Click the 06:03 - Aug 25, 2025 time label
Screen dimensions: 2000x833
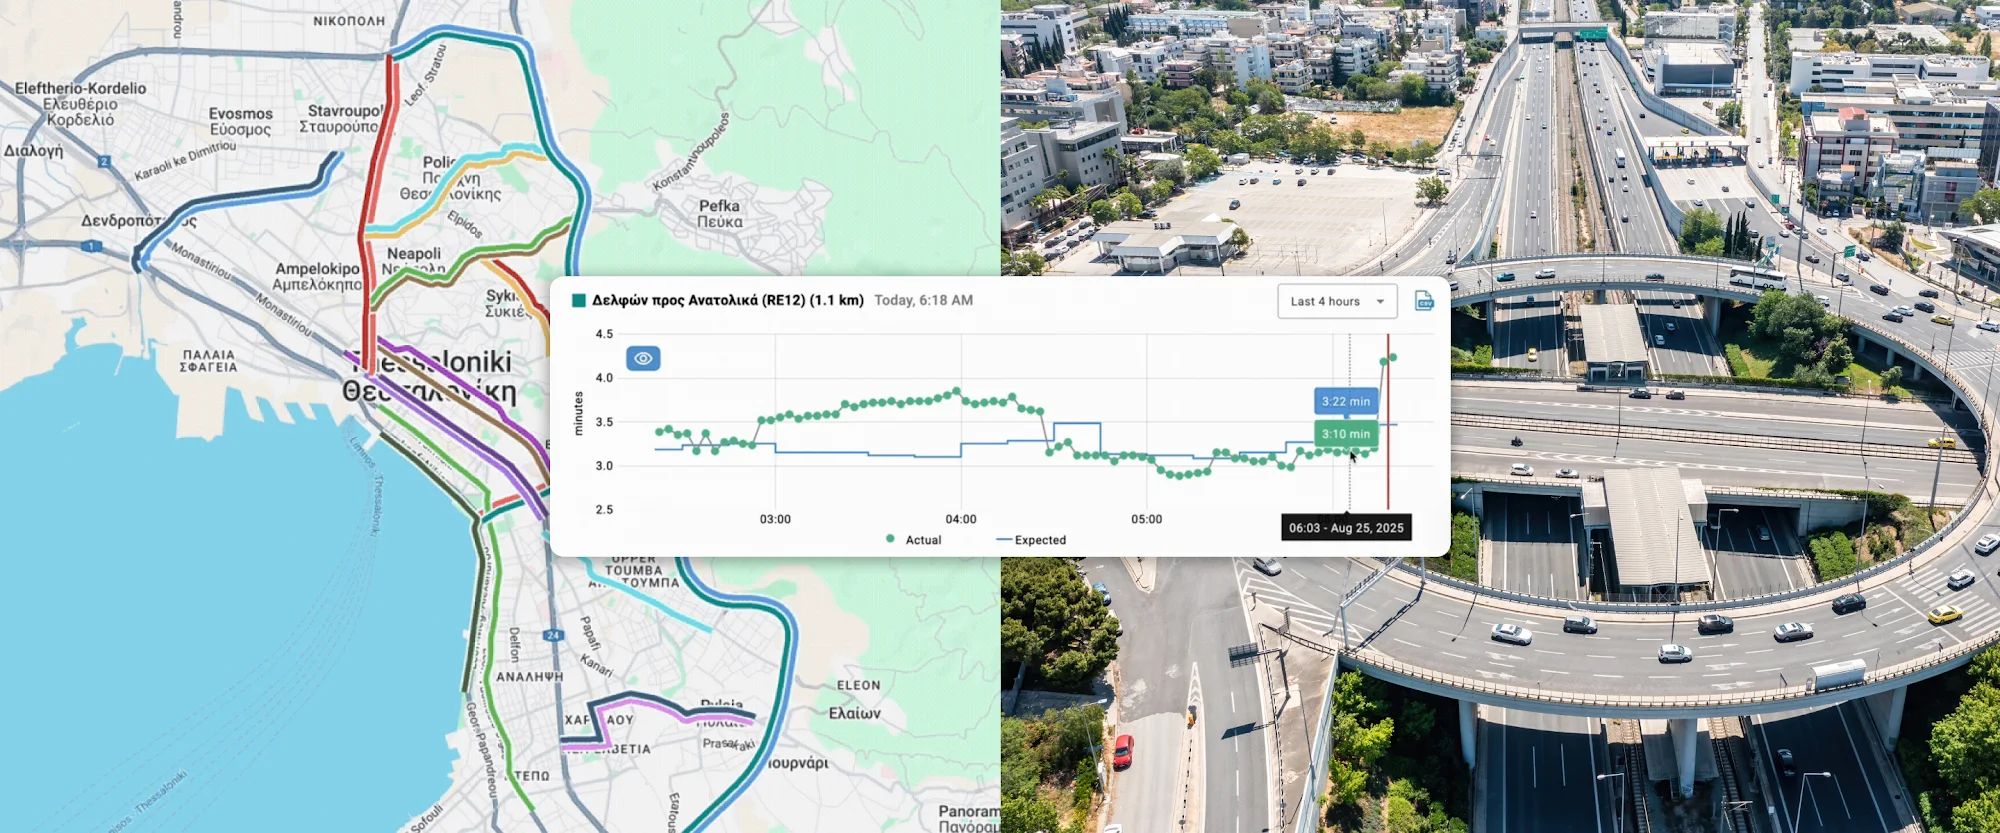[1346, 528]
